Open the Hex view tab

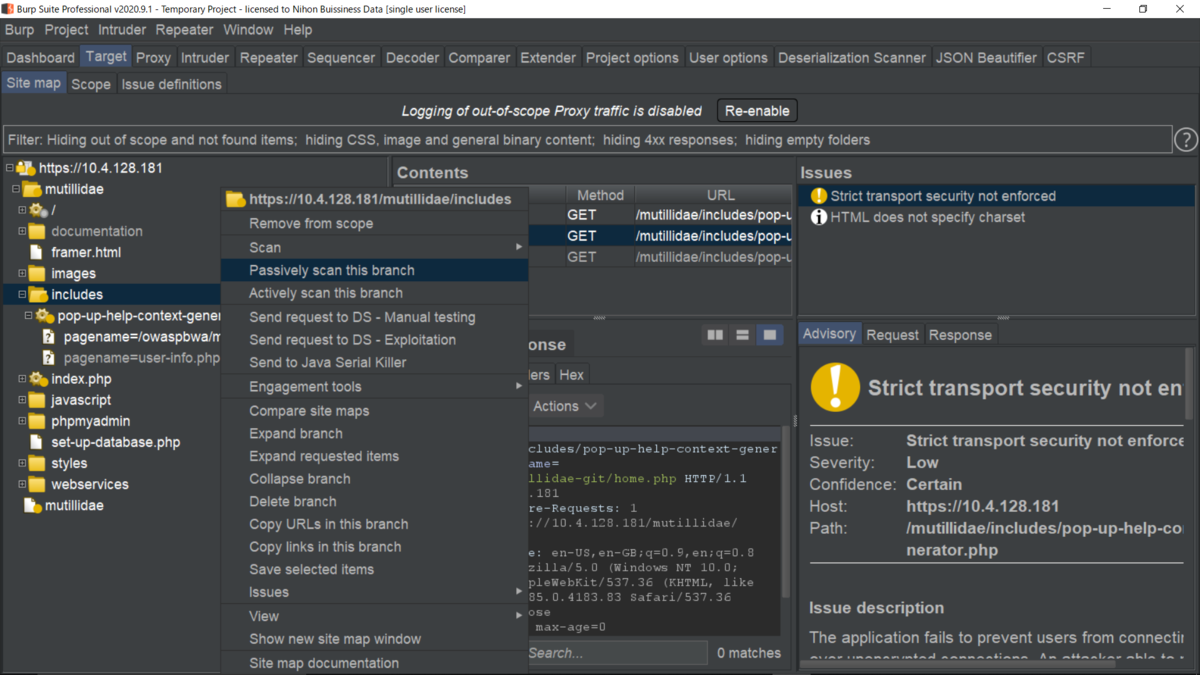click(572, 374)
